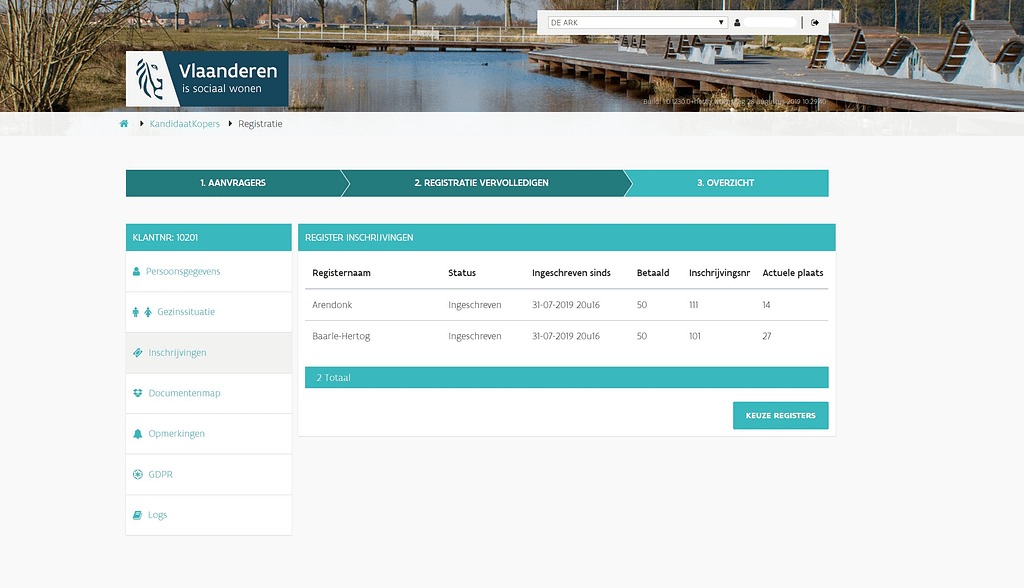Click the family icon beside Gezinssituatie
The image size is (1024, 588).
(x=142, y=312)
